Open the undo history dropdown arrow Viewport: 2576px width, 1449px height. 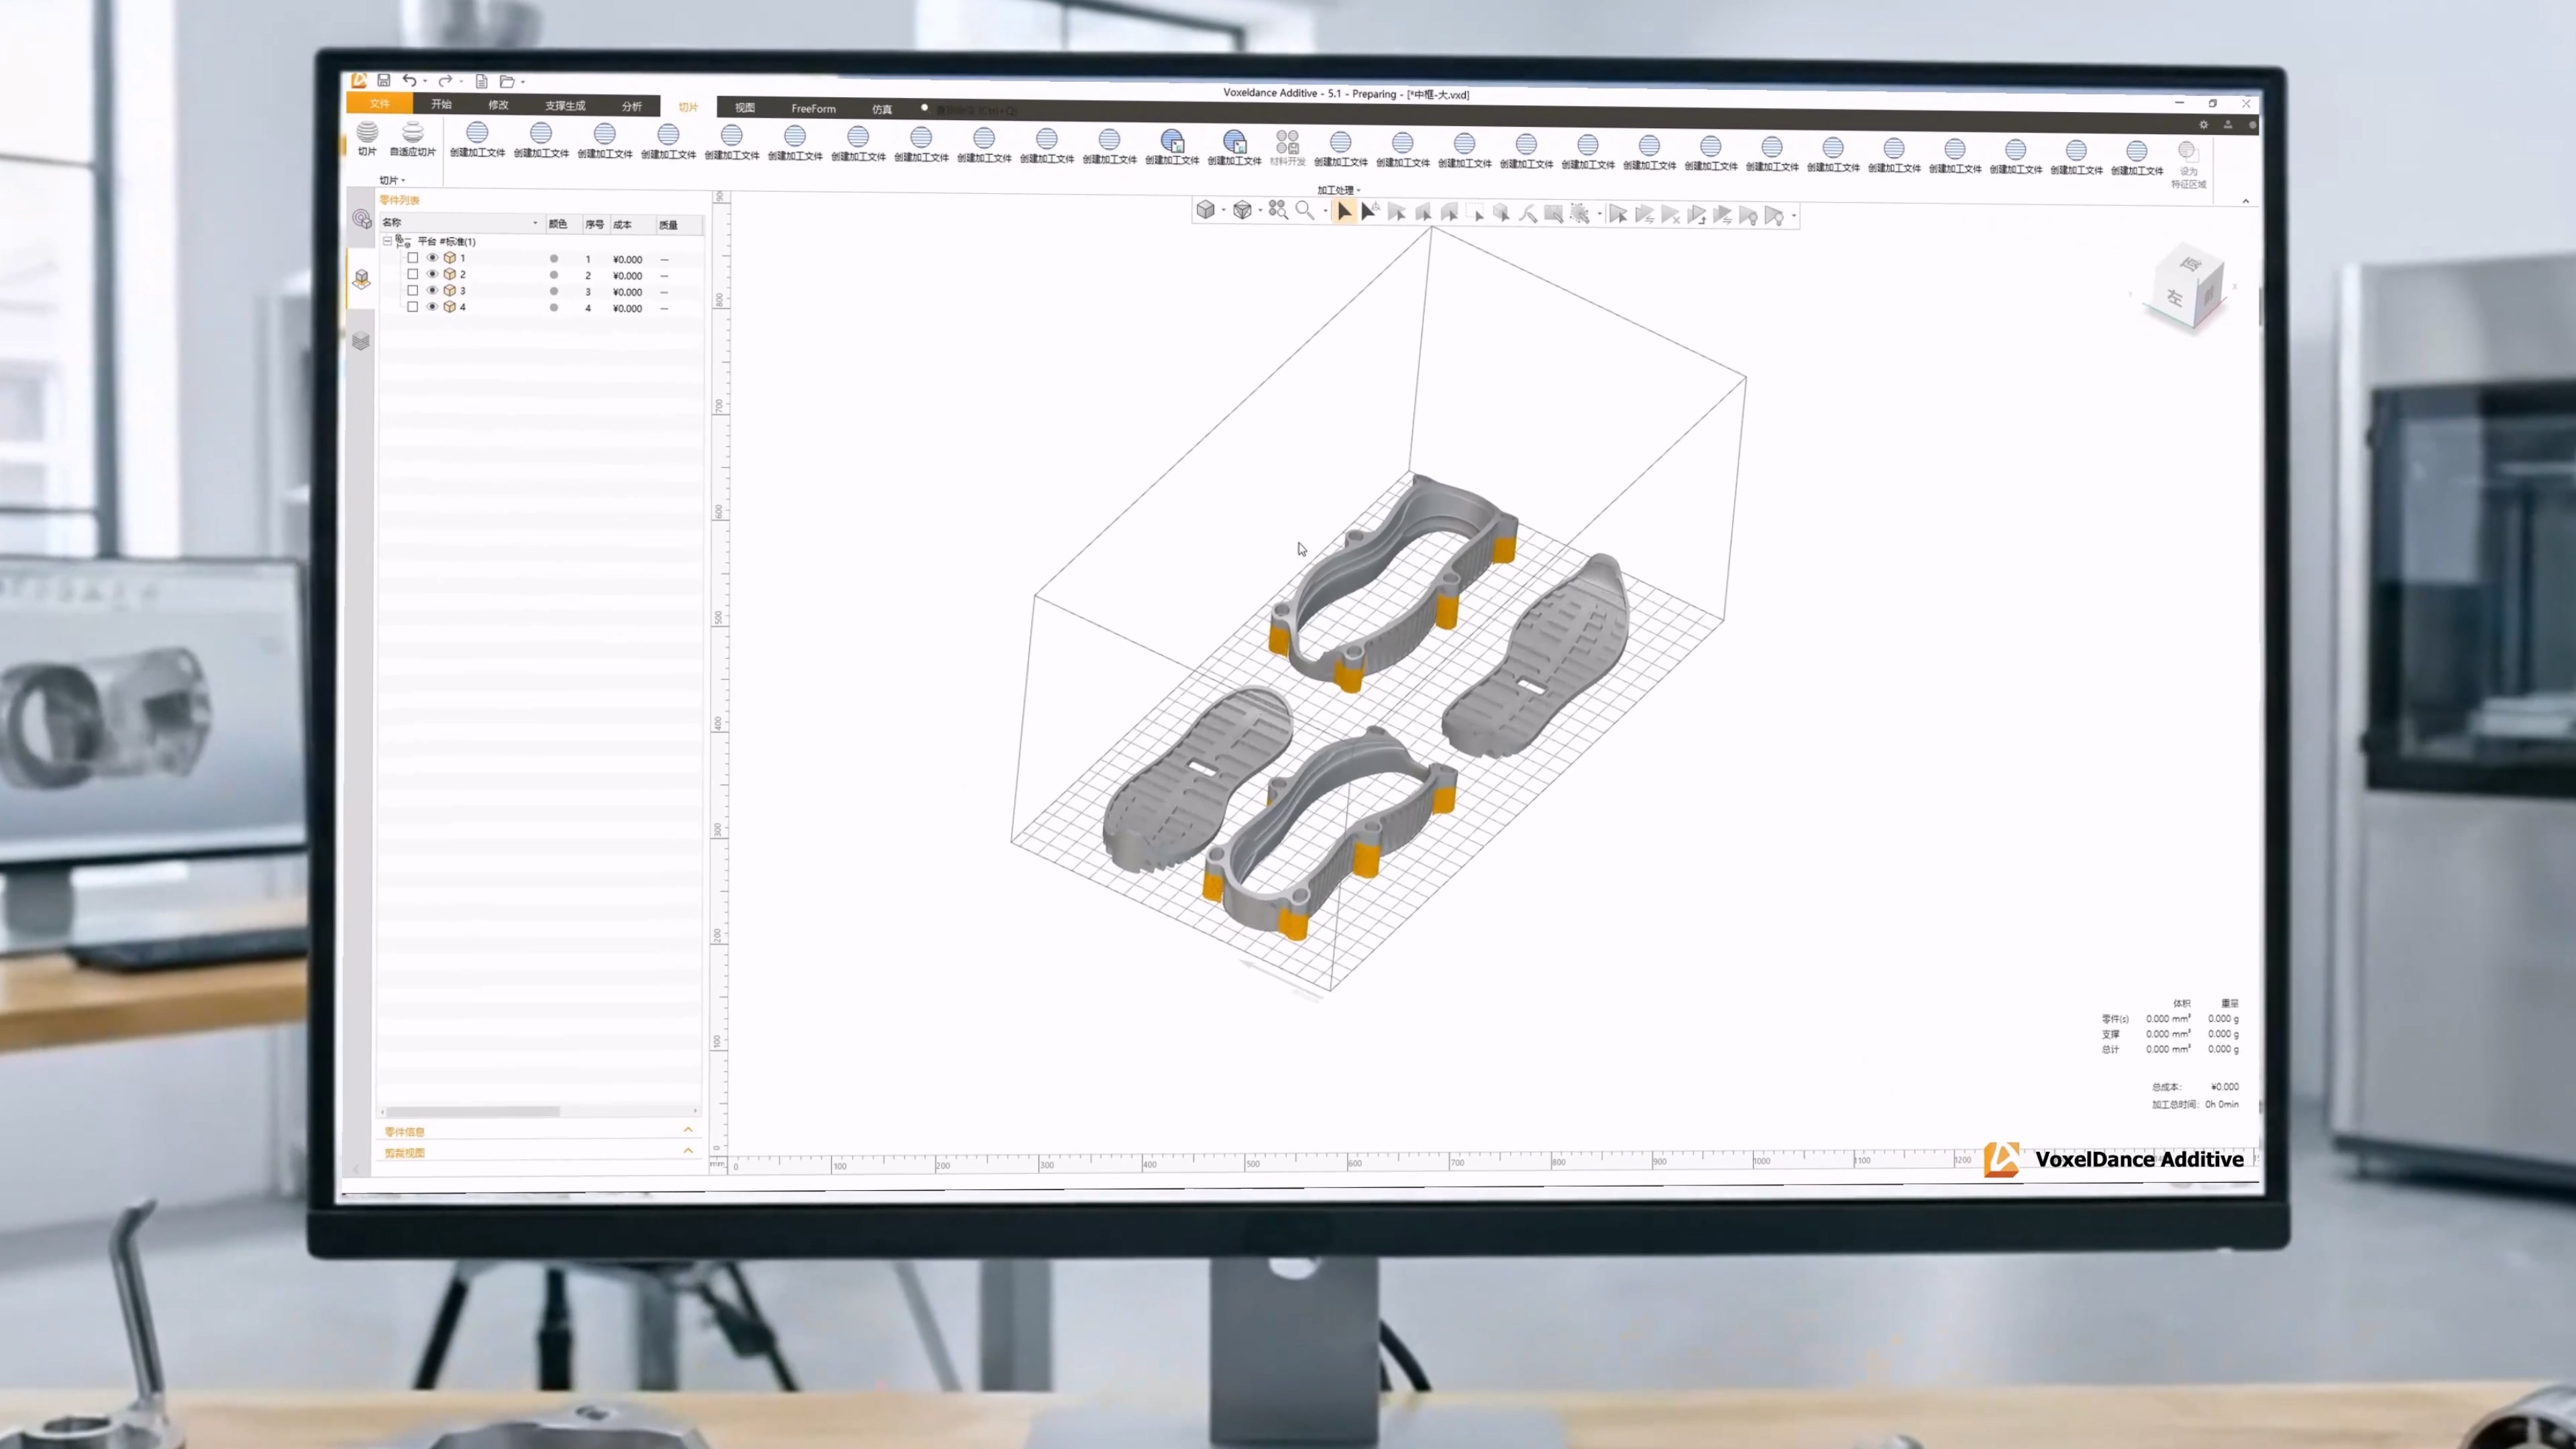(425, 82)
